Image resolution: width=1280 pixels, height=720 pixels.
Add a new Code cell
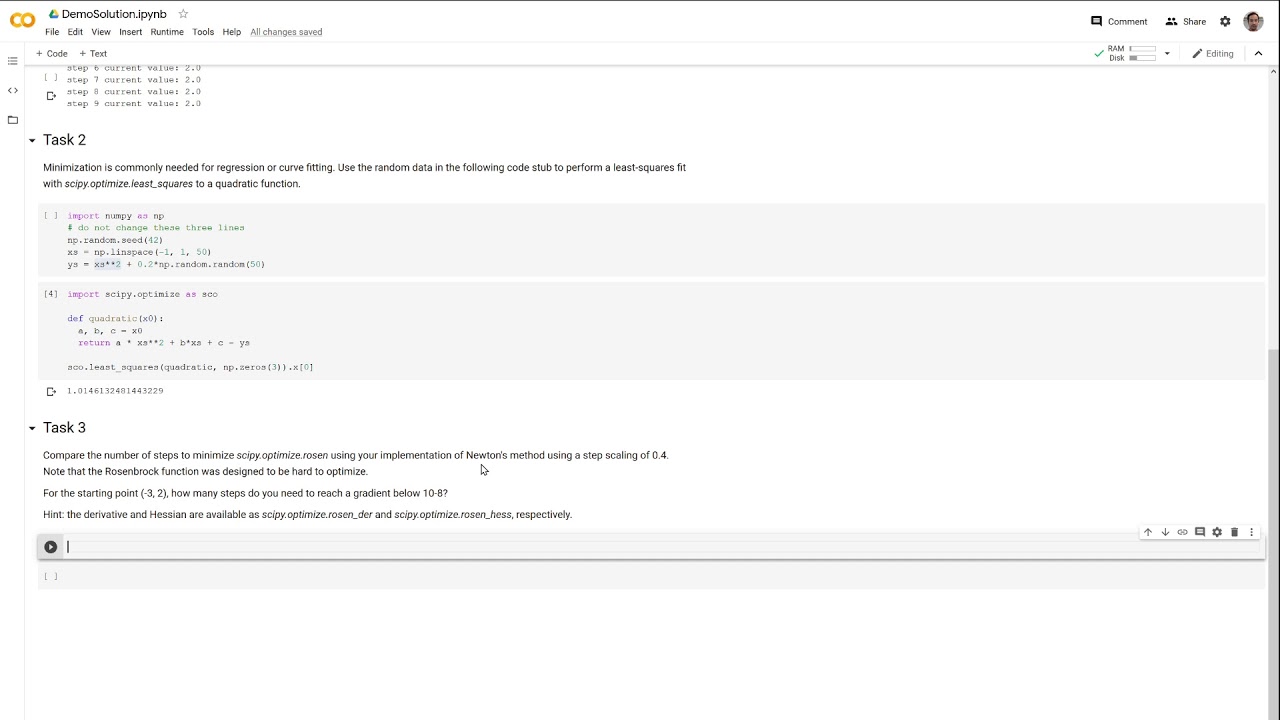tap(52, 54)
